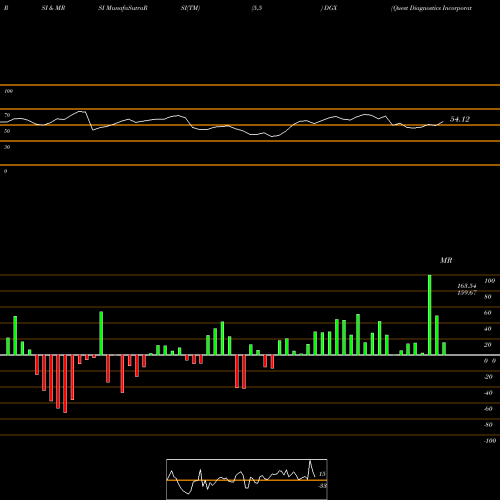Click the MR panel title label

(x=446, y=260)
